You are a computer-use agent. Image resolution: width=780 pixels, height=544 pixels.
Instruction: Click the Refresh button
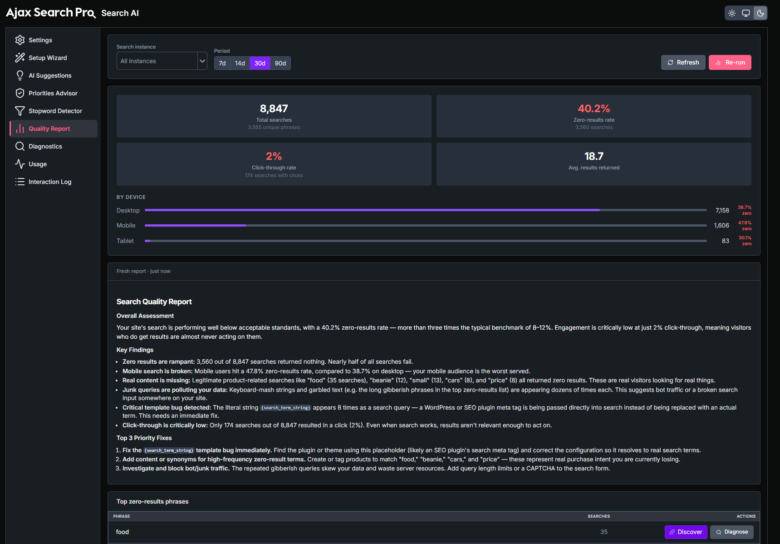[683, 63]
